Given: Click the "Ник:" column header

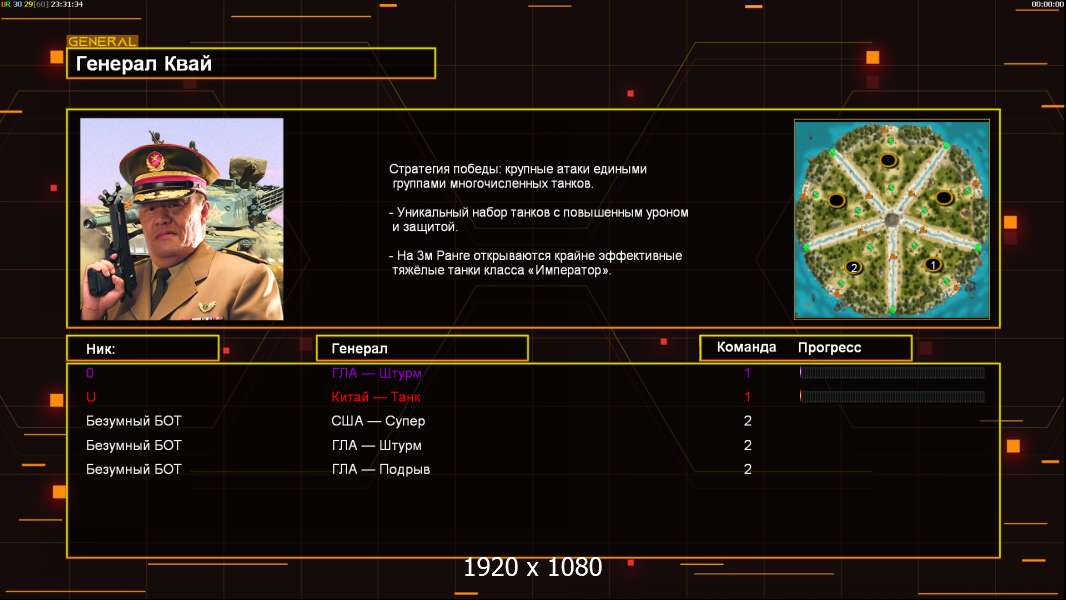Looking at the screenshot, I should (143, 349).
